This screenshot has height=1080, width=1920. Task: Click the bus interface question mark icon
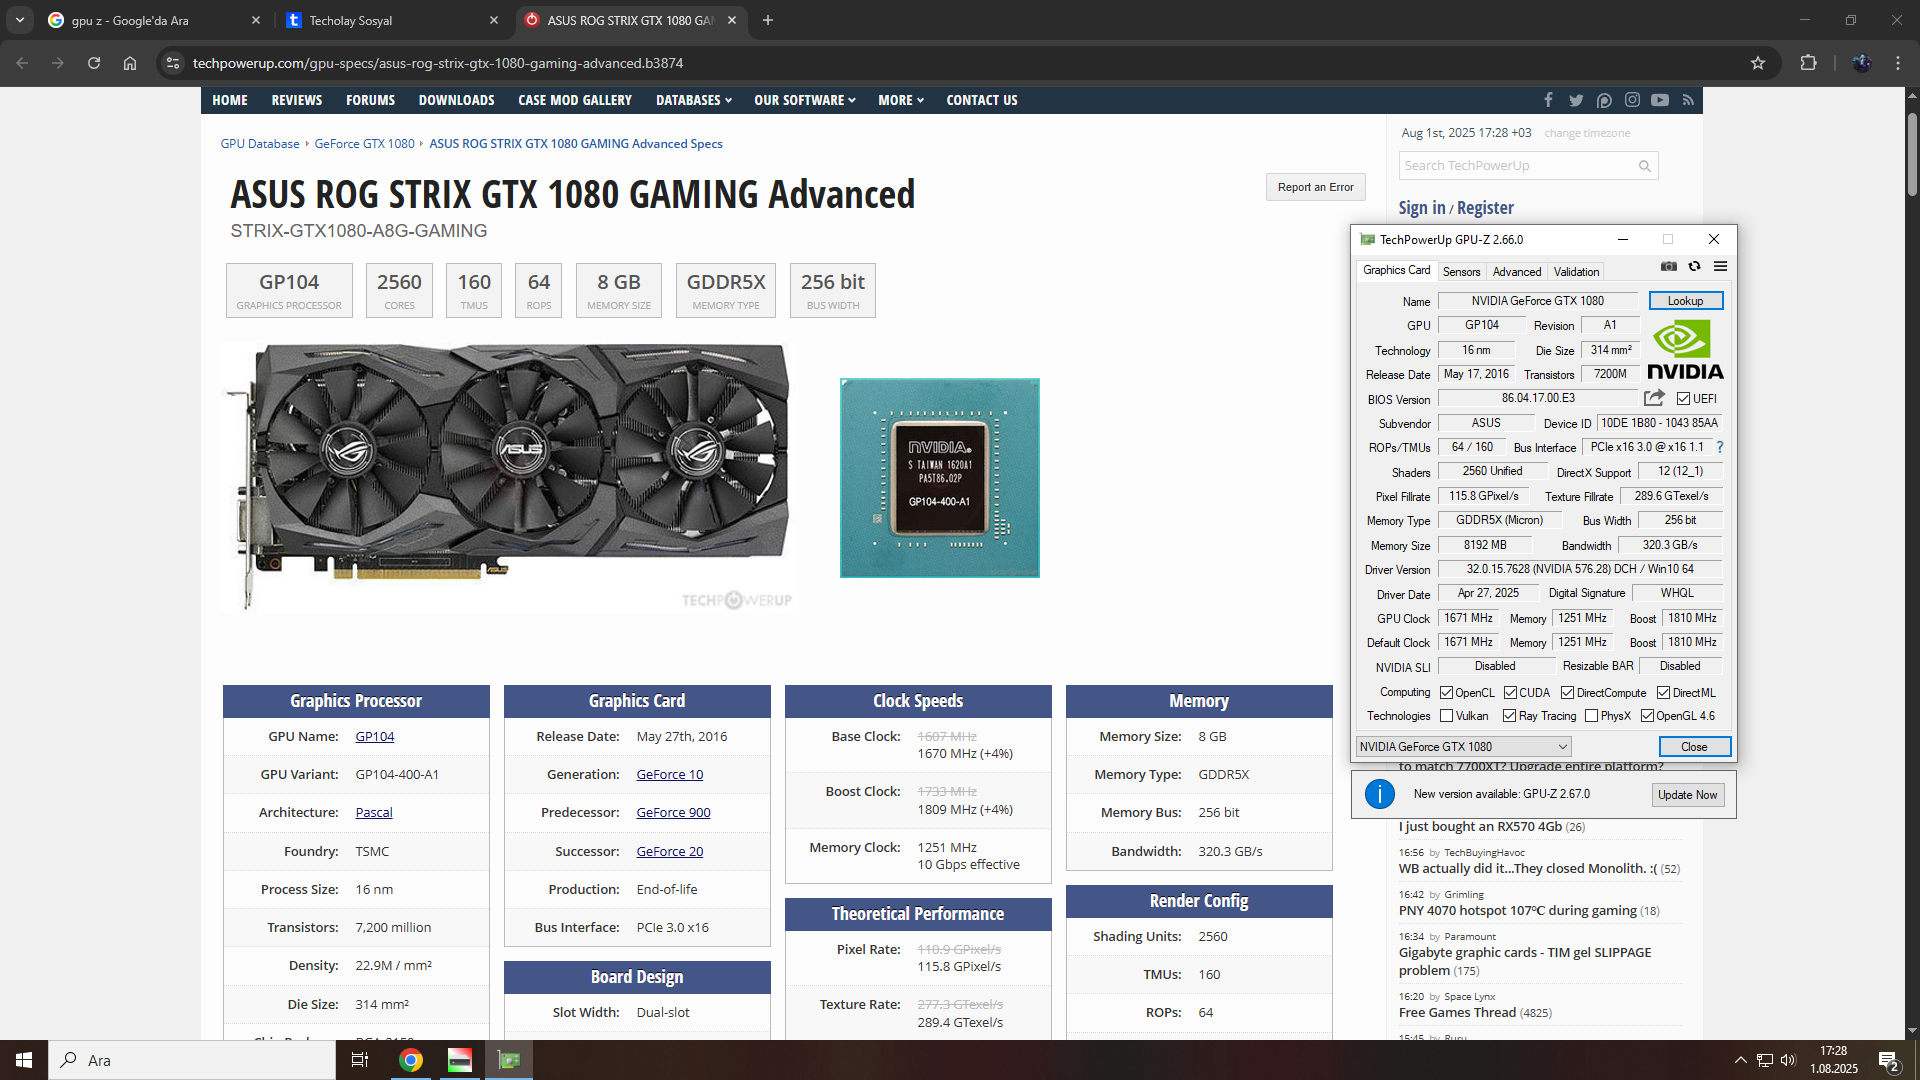pos(1720,447)
